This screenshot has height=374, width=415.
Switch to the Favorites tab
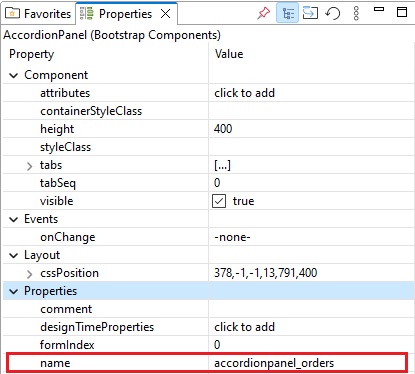38,14
